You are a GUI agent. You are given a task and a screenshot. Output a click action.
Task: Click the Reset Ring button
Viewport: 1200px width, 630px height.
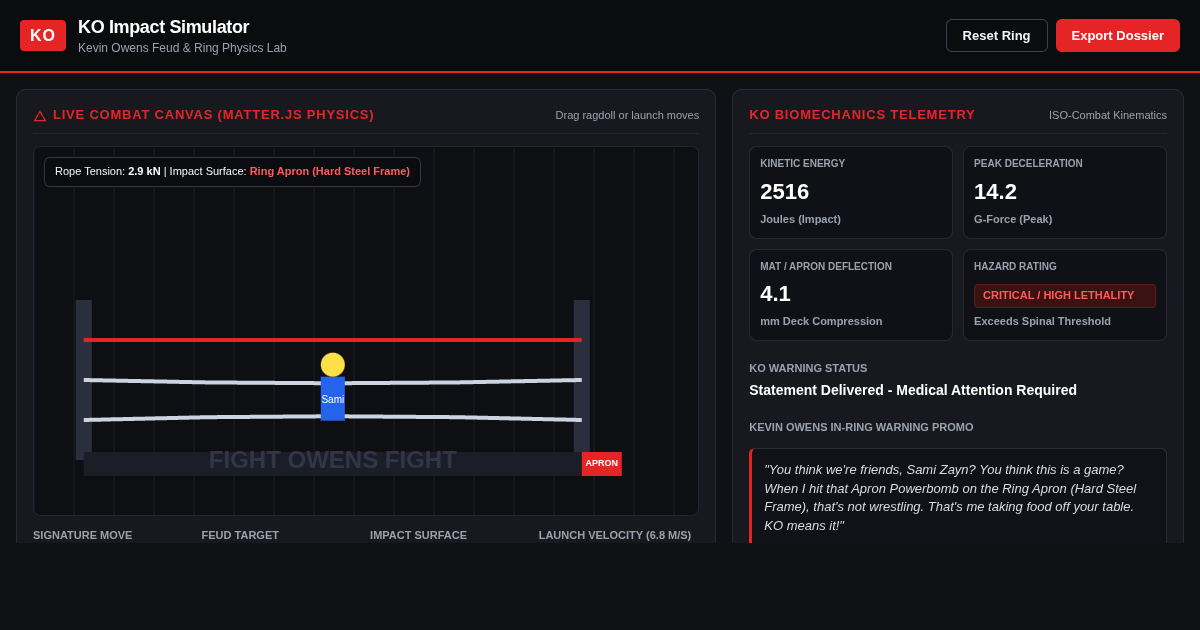click(996, 36)
